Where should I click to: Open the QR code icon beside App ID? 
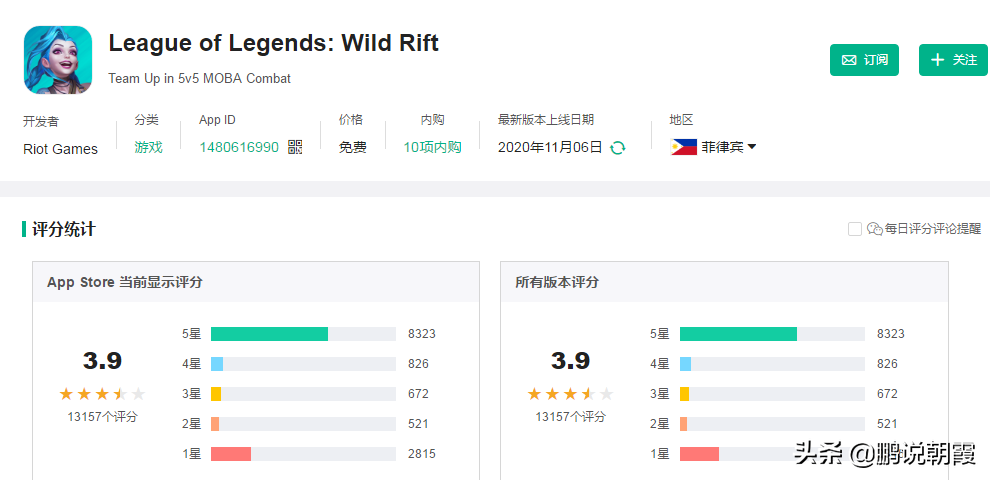tap(295, 147)
